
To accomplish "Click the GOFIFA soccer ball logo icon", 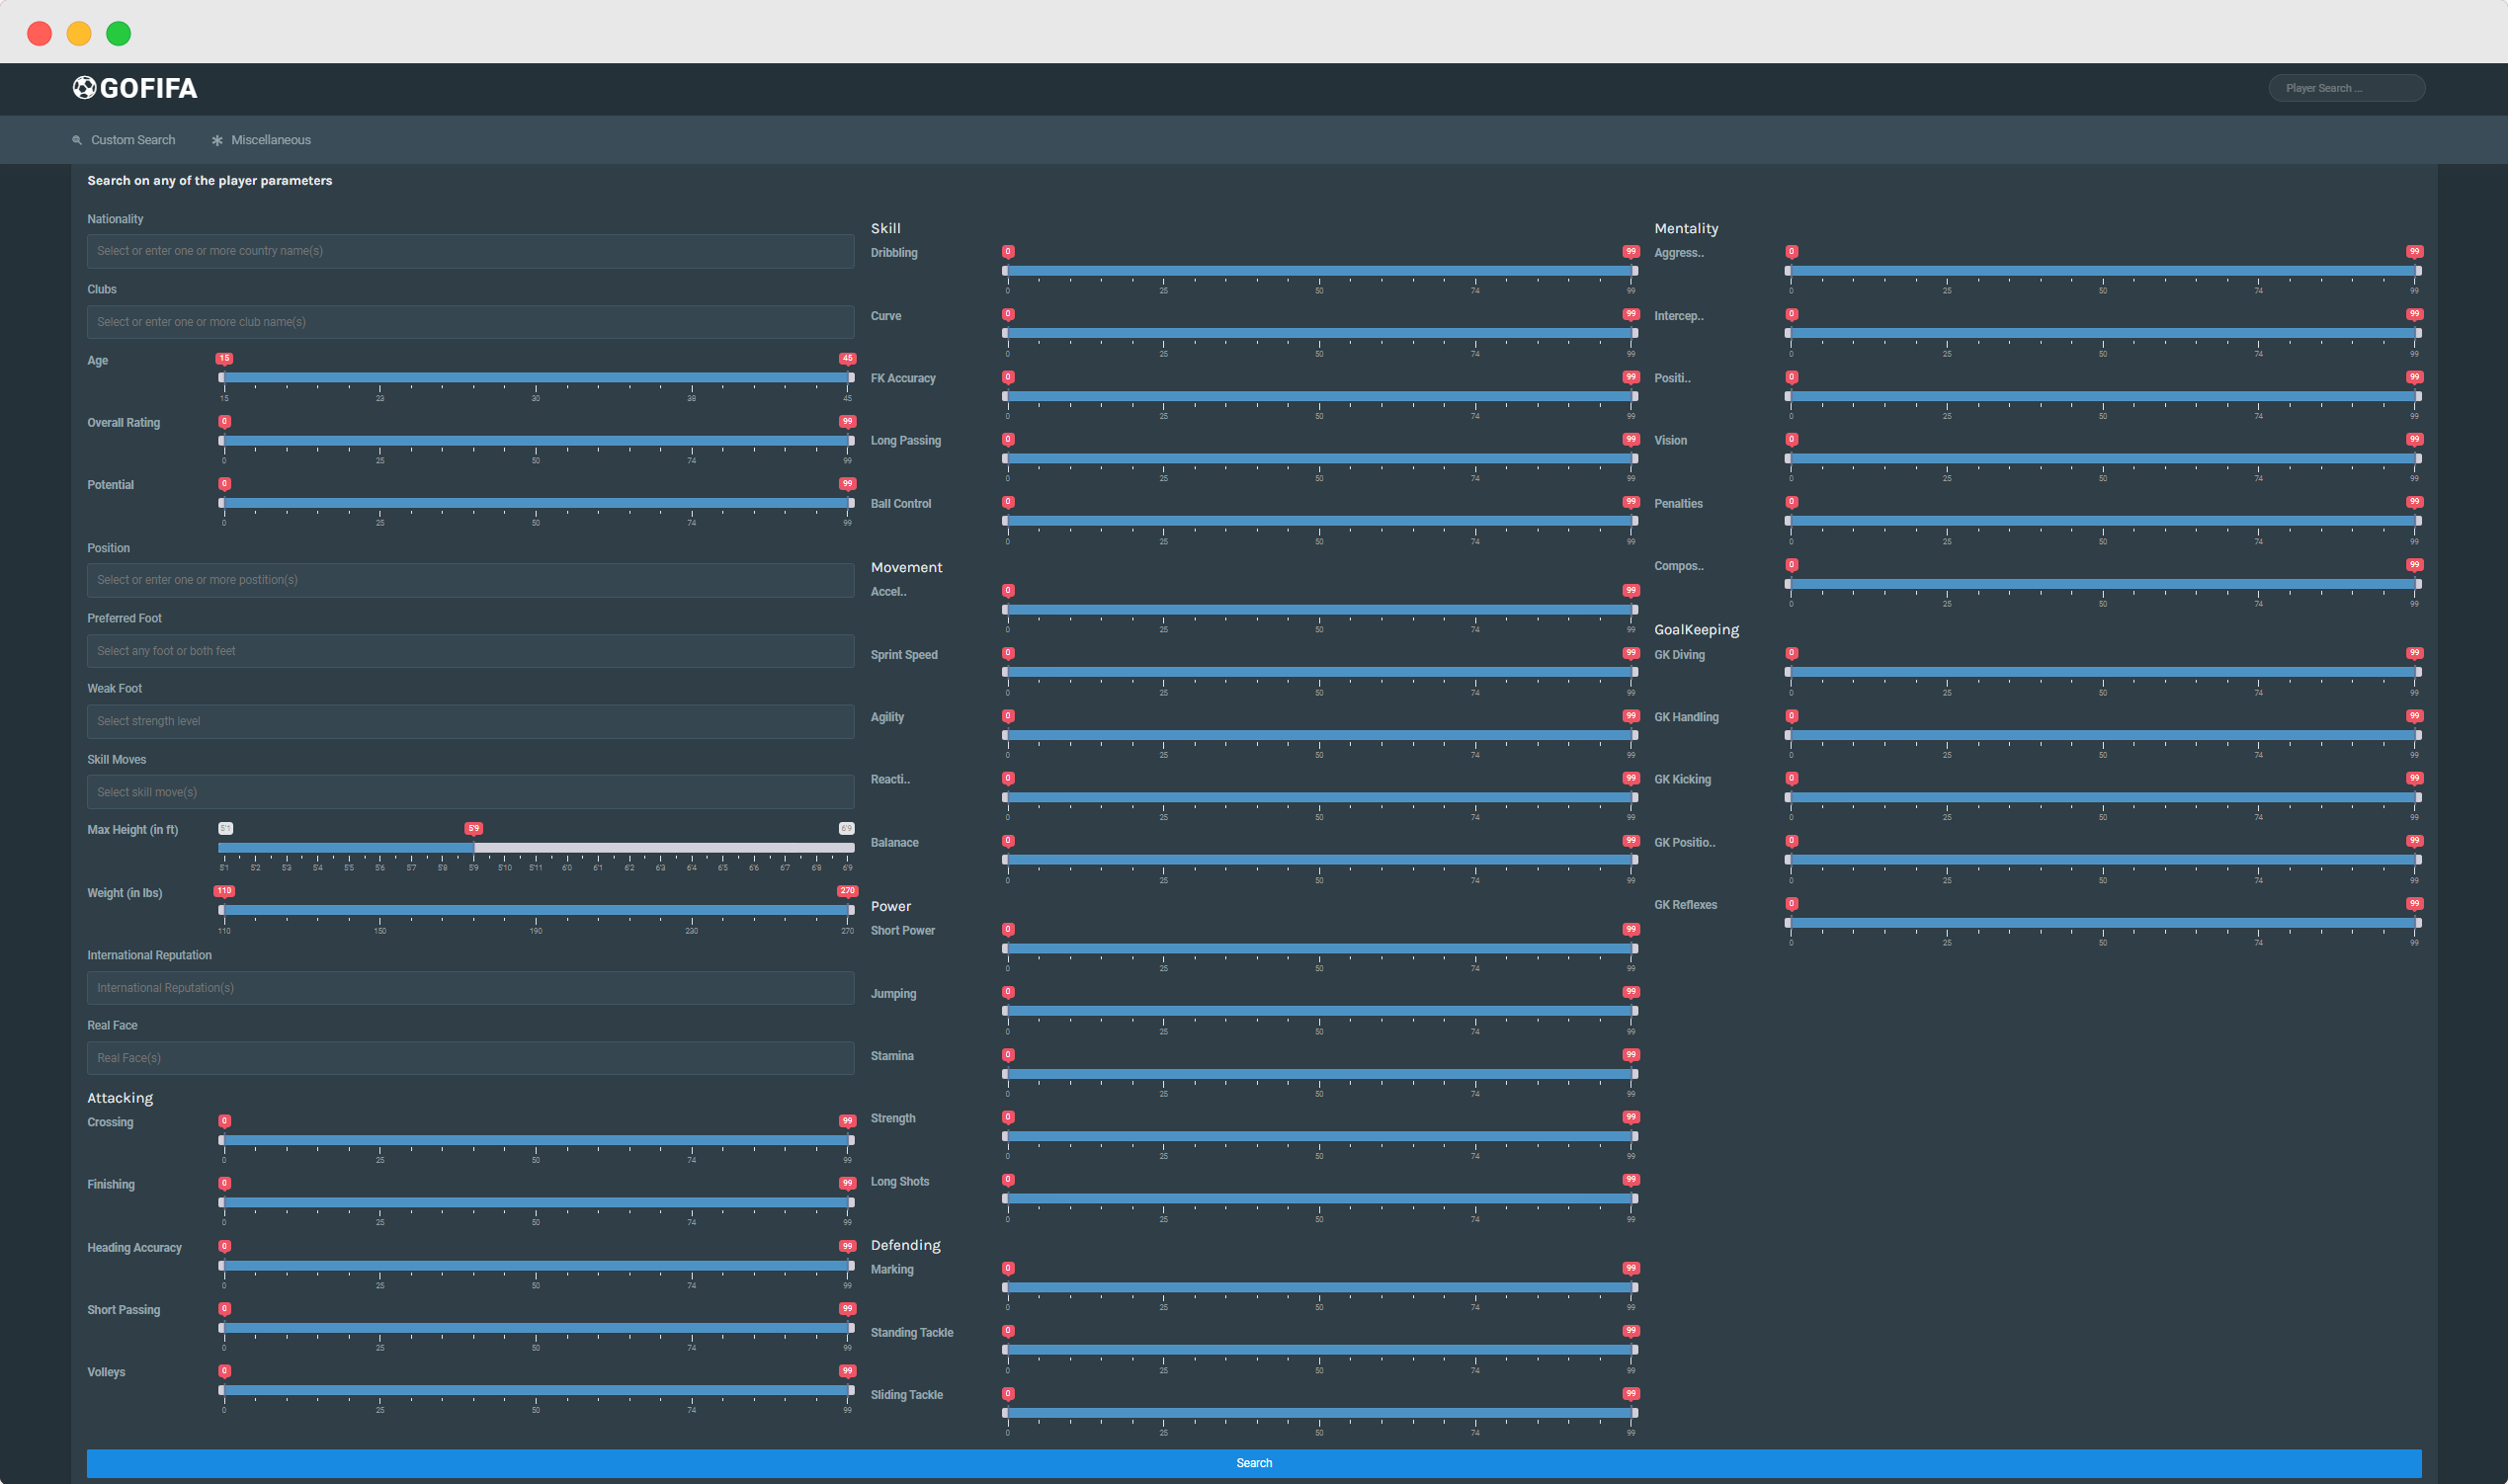I will coord(84,88).
